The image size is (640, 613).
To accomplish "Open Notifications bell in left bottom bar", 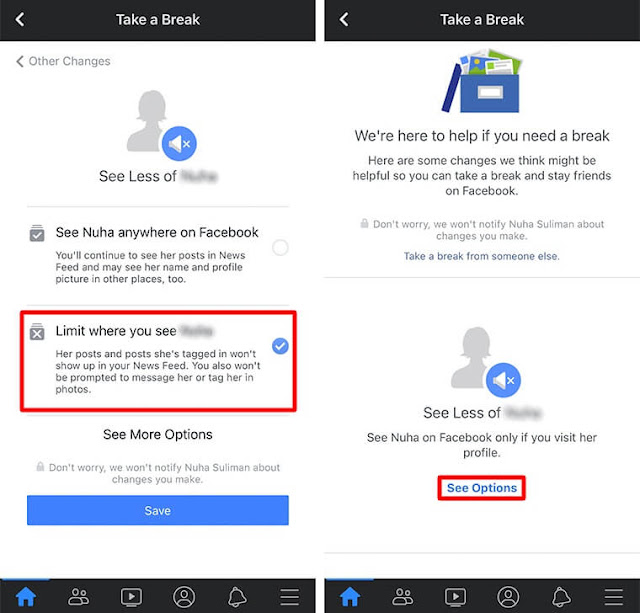I will pos(237,597).
